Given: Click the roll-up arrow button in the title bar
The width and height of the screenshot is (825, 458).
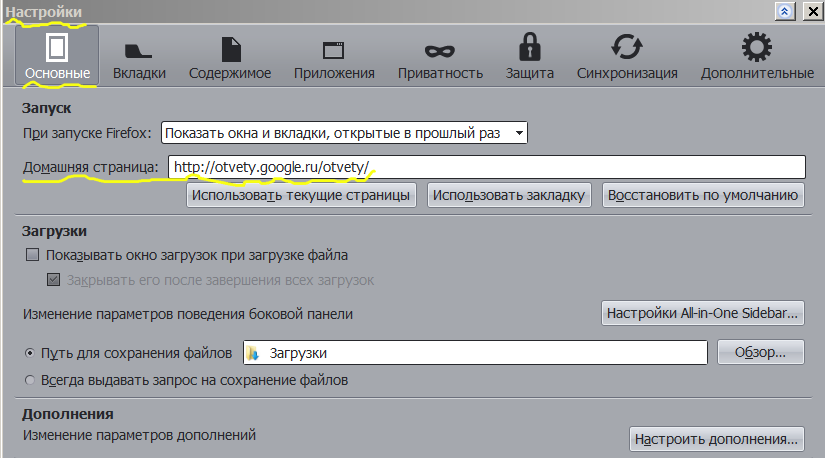Looking at the screenshot, I should pos(785,11).
